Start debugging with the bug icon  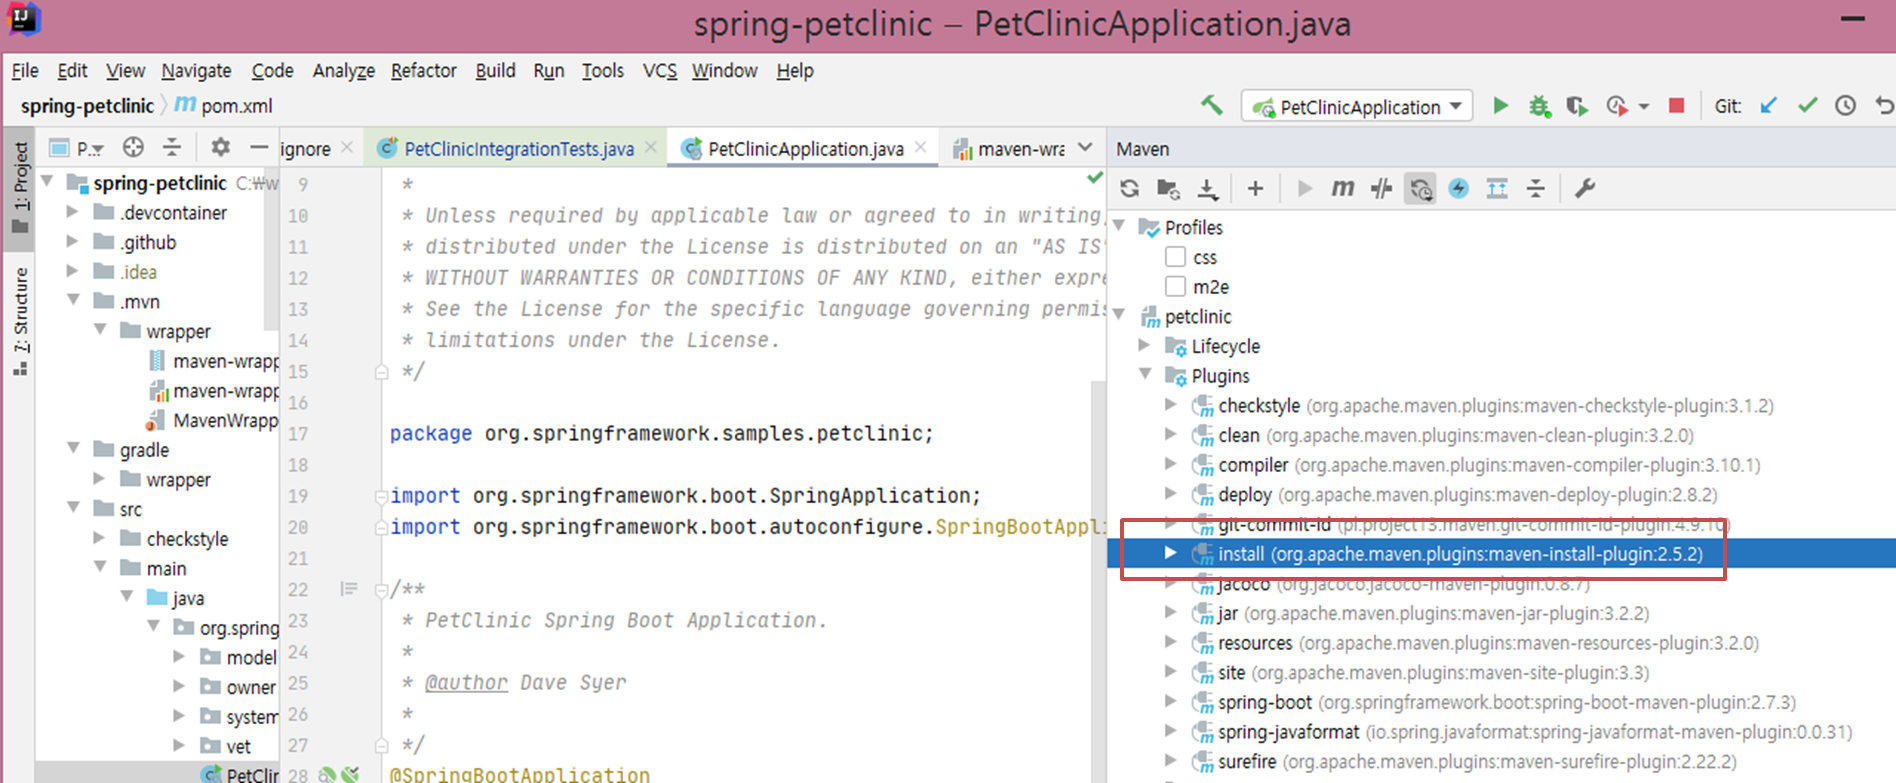coord(1539,106)
